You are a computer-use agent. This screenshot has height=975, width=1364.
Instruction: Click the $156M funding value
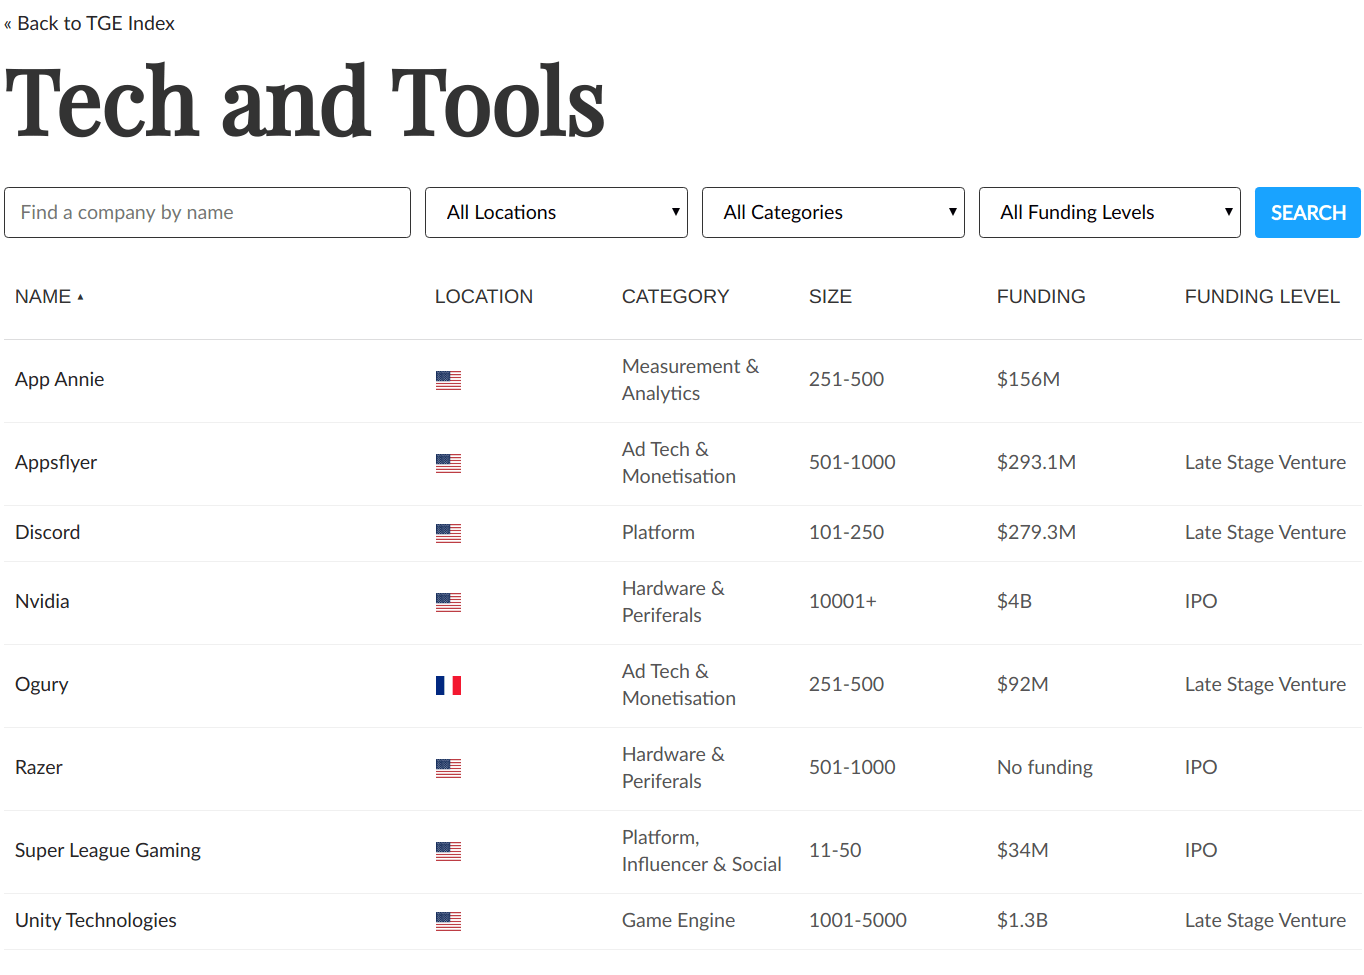tap(1029, 380)
